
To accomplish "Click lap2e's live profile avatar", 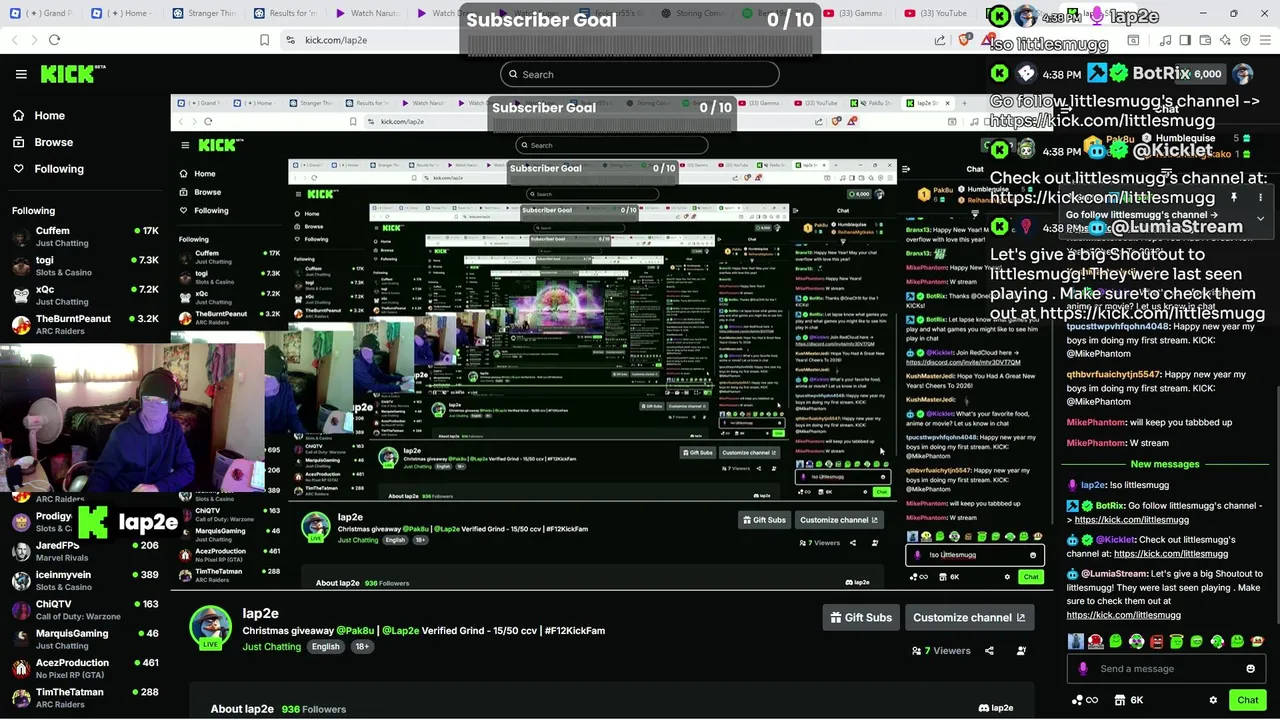I will (x=210, y=628).
